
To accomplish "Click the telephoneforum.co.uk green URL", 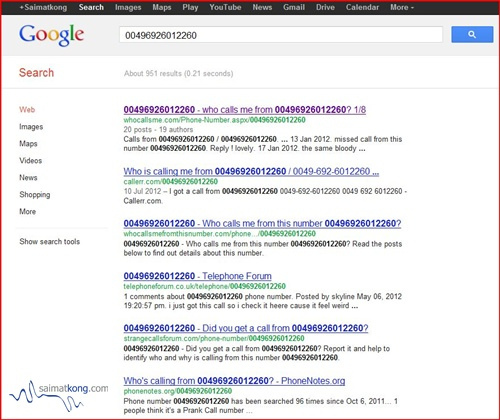I will click(x=205, y=286).
